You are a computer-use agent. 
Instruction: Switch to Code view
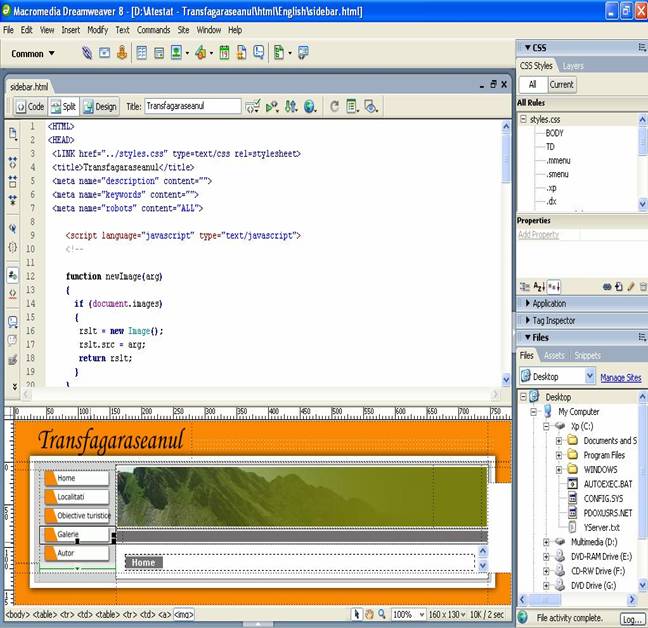point(28,106)
